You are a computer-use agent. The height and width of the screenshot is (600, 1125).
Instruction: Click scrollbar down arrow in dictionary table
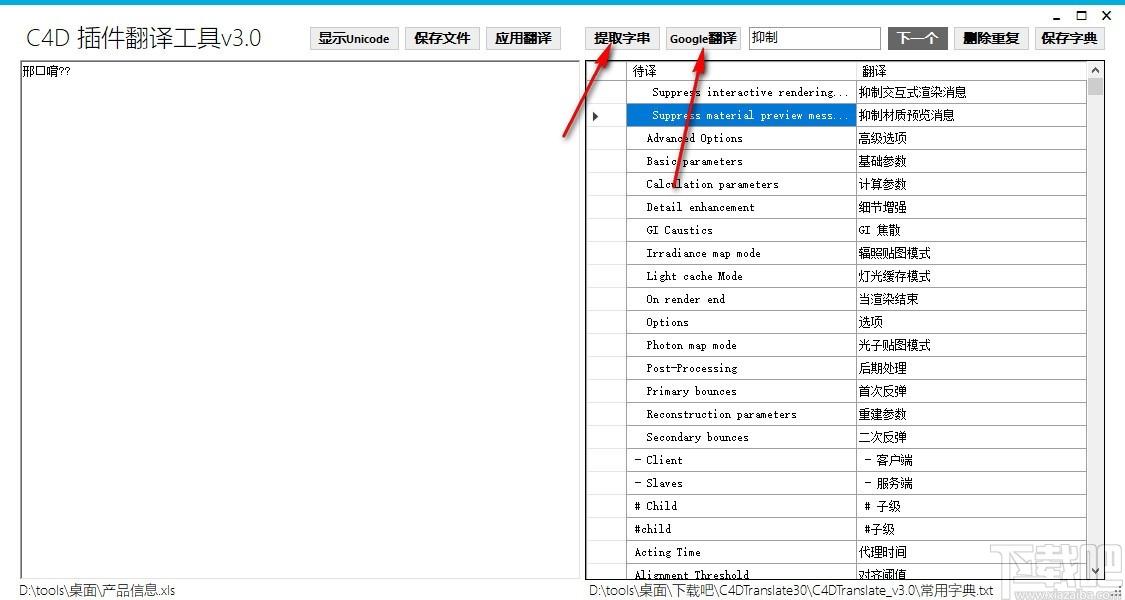tap(1096, 571)
